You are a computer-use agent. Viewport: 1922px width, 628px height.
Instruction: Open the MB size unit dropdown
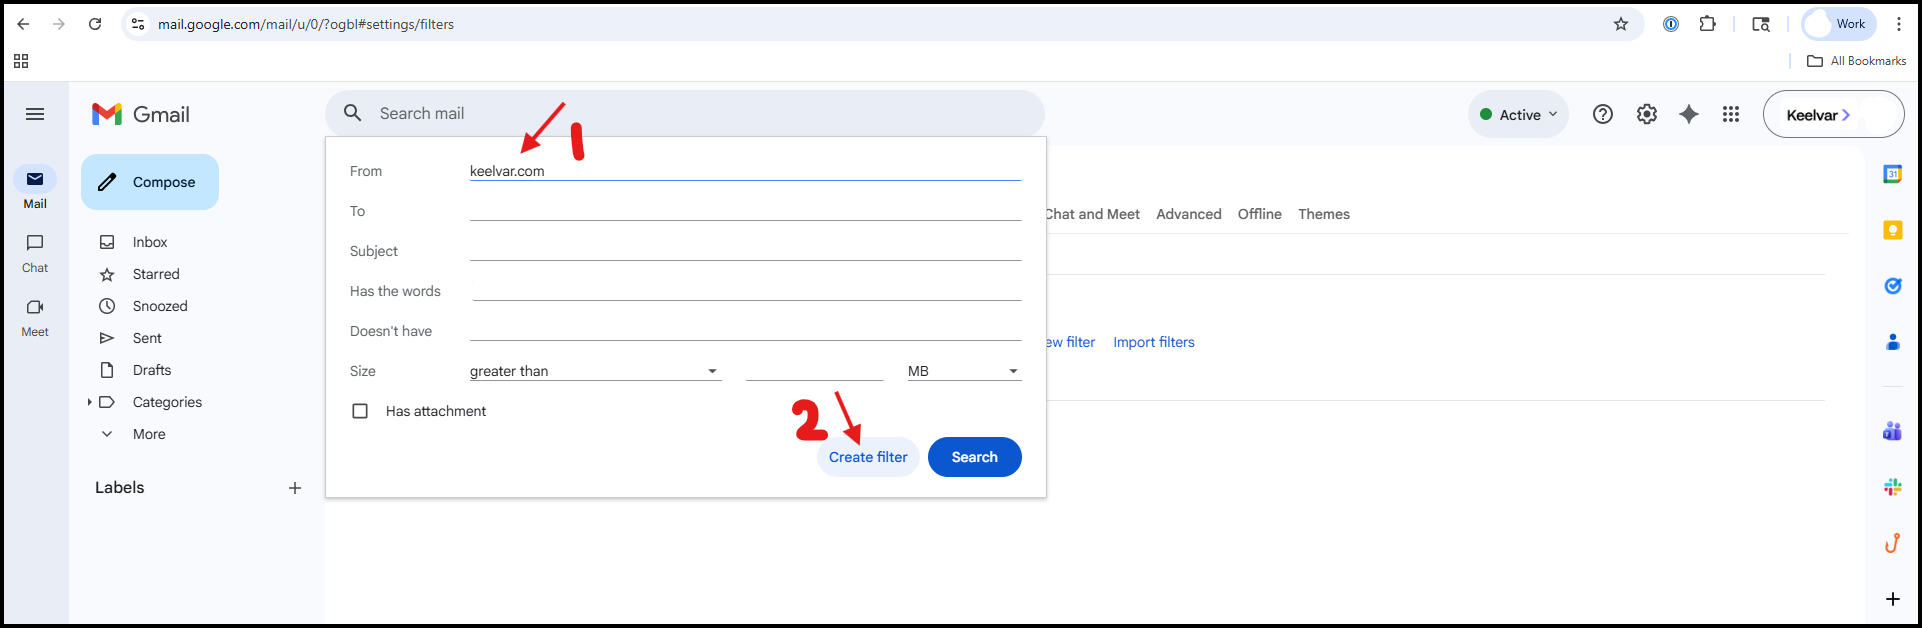click(964, 371)
